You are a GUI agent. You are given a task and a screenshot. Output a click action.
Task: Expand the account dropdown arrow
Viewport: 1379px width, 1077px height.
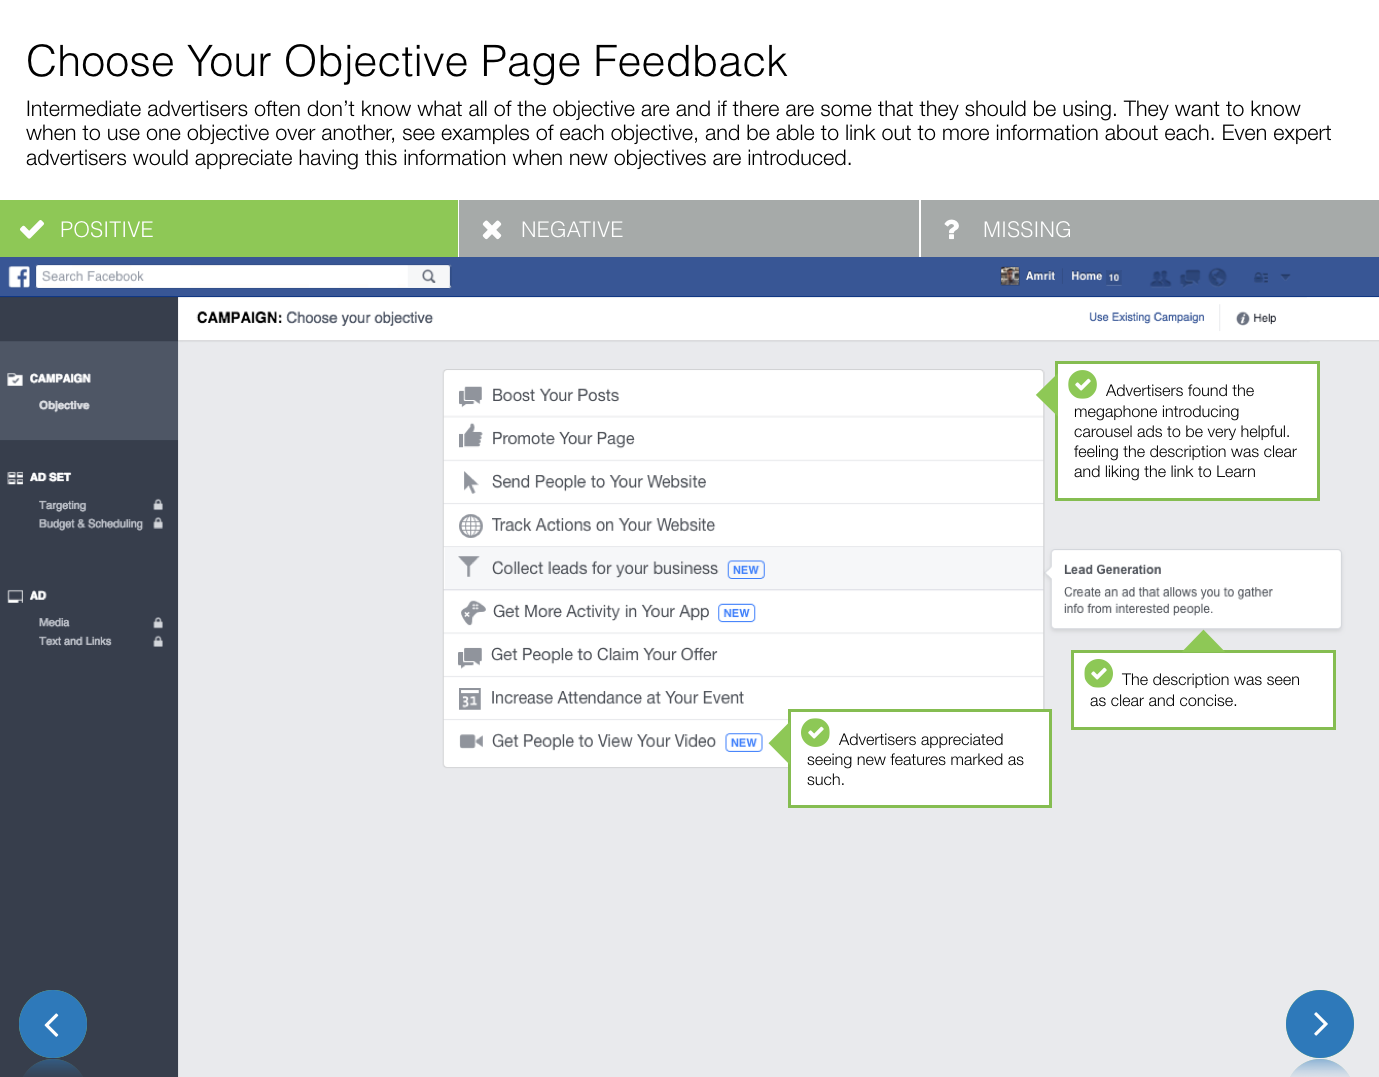[x=1286, y=277]
